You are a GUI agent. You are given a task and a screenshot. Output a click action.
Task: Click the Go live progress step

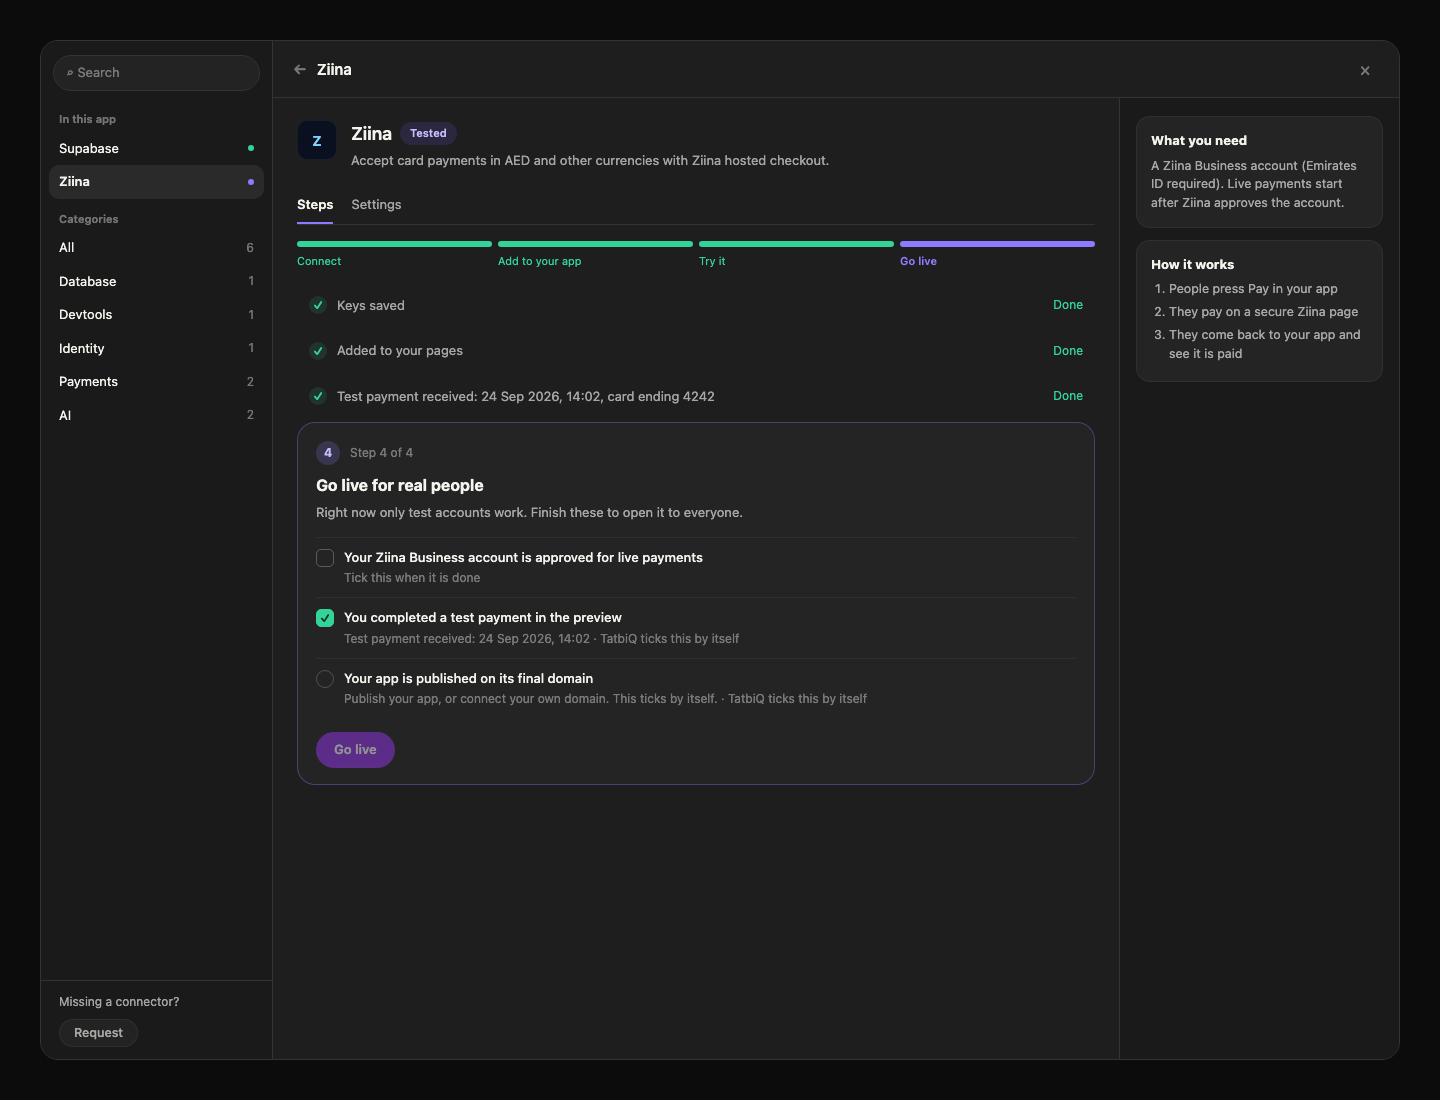[997, 254]
